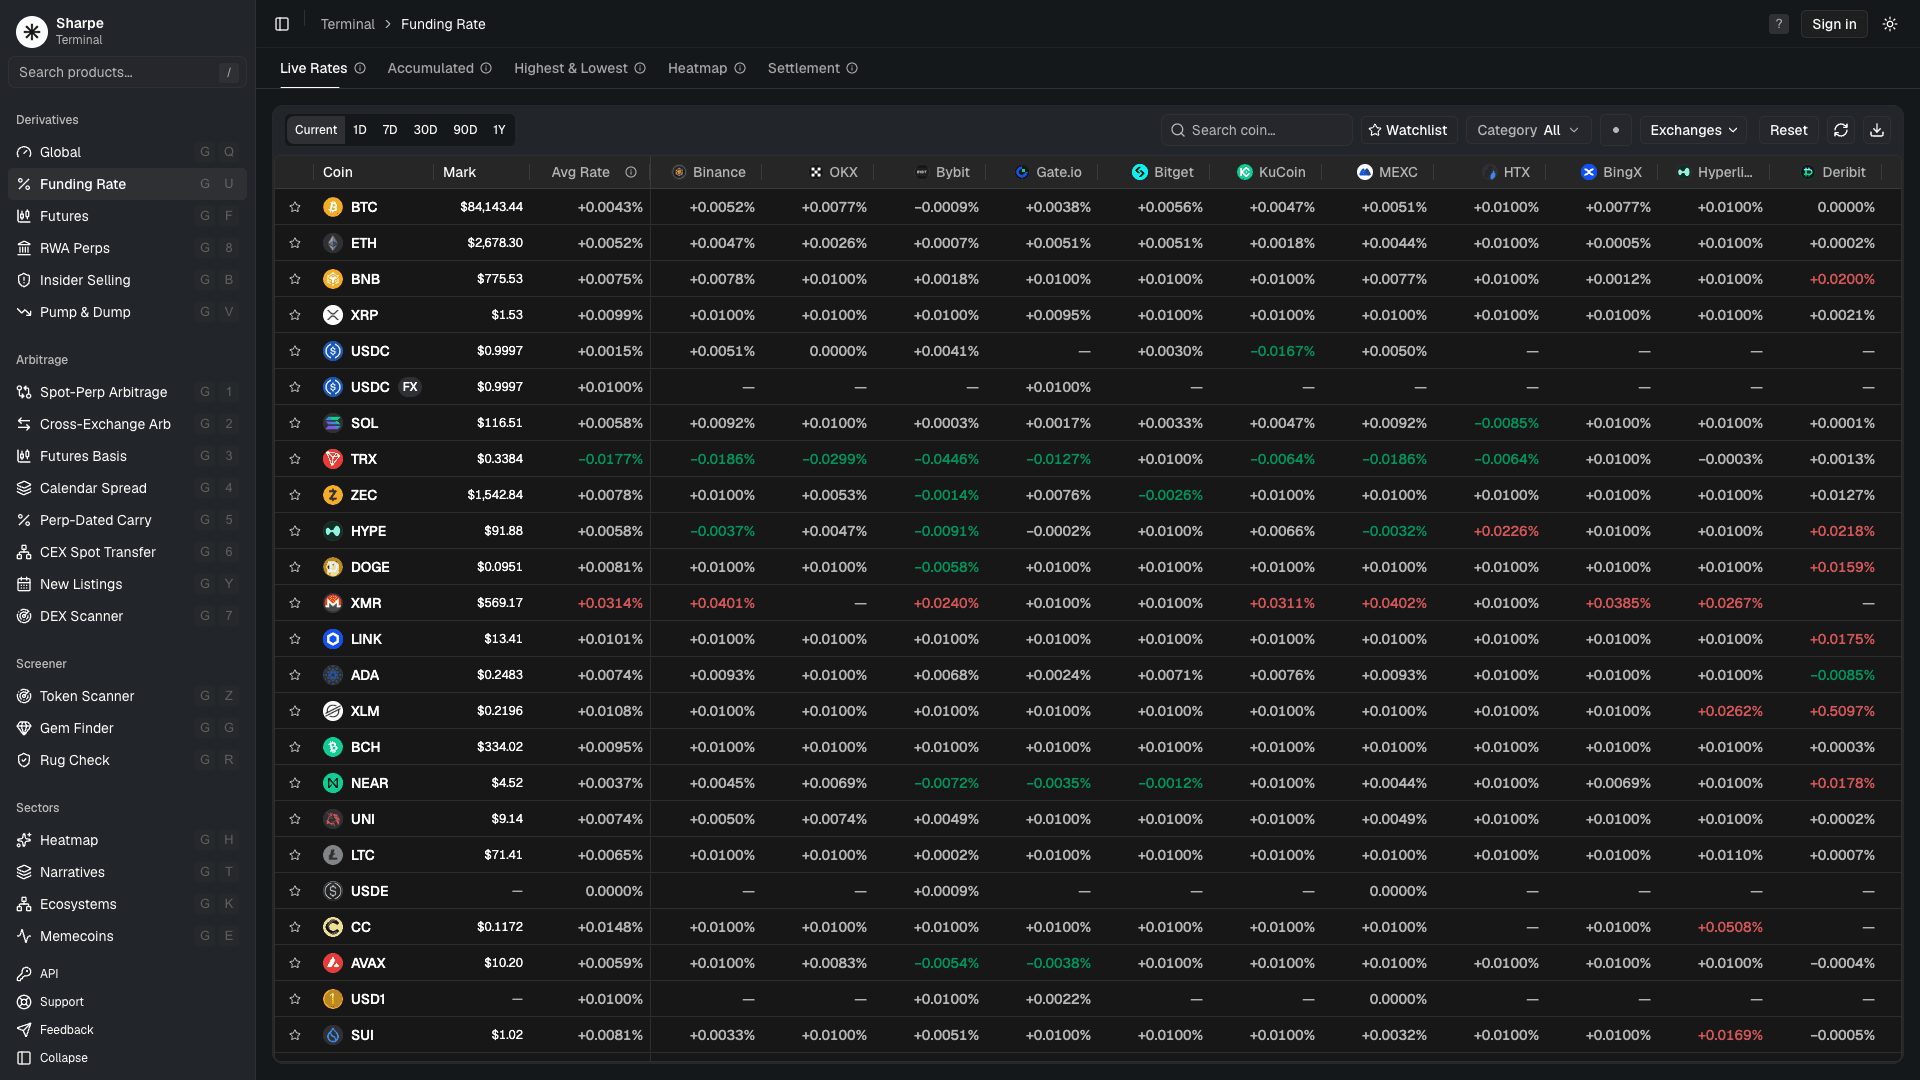Click the XMR coin icon

[333, 603]
